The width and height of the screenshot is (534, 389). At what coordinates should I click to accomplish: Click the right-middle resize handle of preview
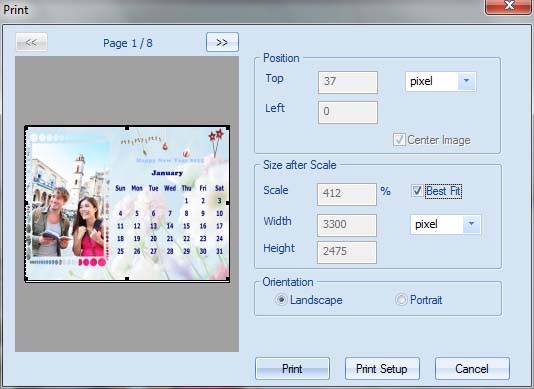click(x=228, y=203)
